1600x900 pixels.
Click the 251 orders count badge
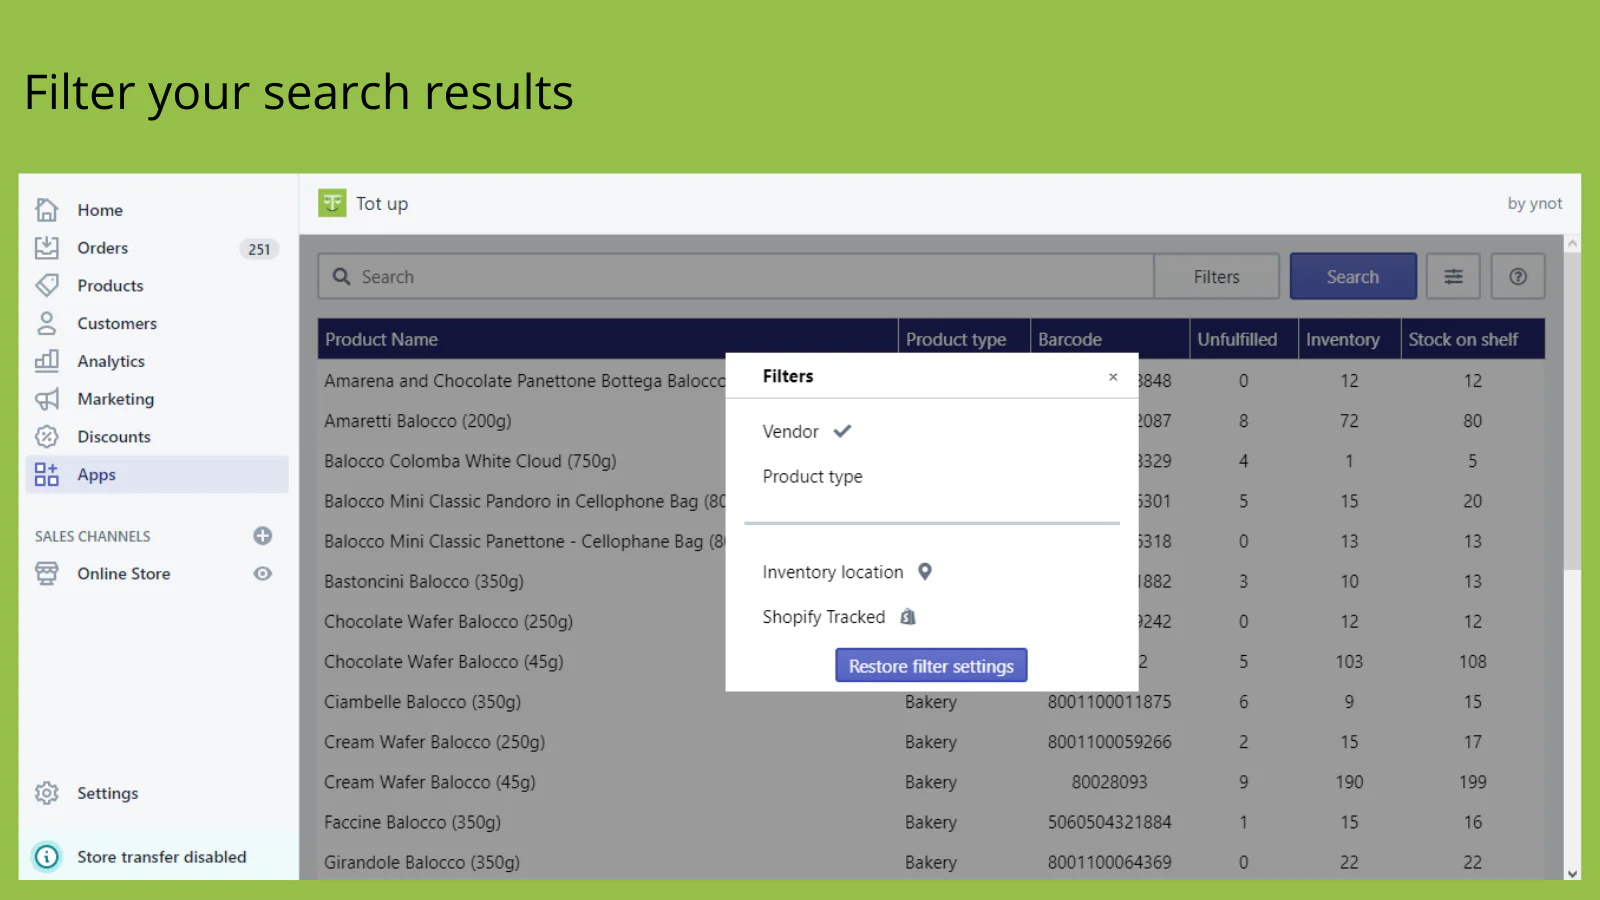(259, 249)
